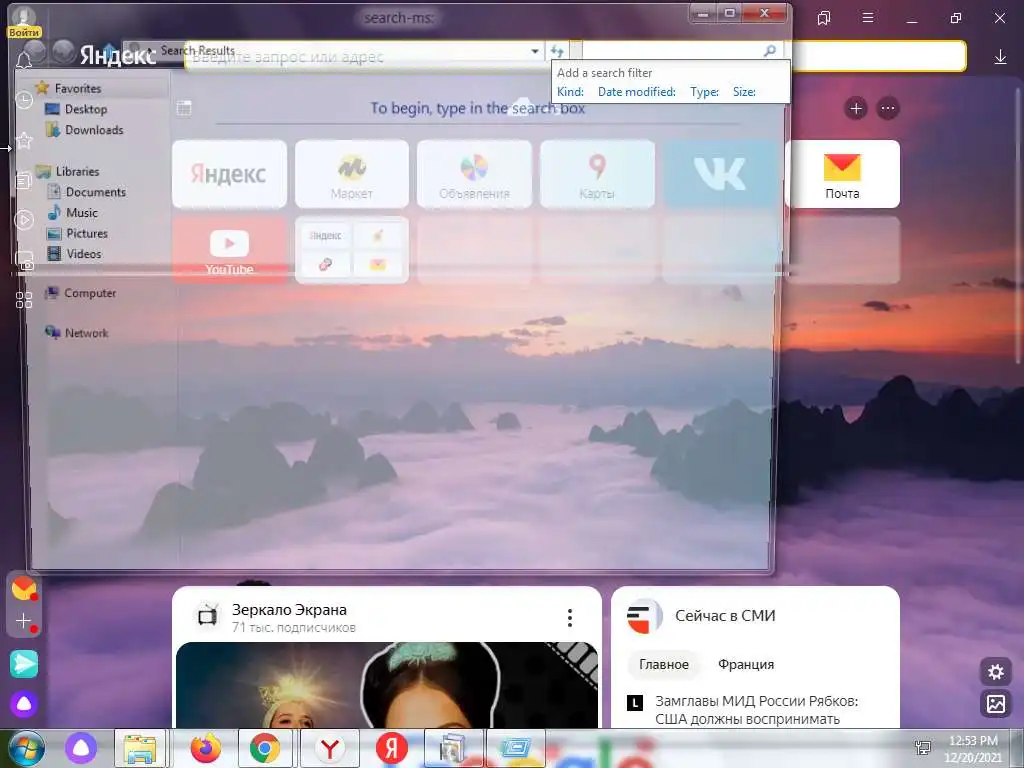Viewport: 1024px width, 768px height.
Task: Open bookmarks star icon in Yandex sidebar
Action: pyautogui.click(x=24, y=140)
